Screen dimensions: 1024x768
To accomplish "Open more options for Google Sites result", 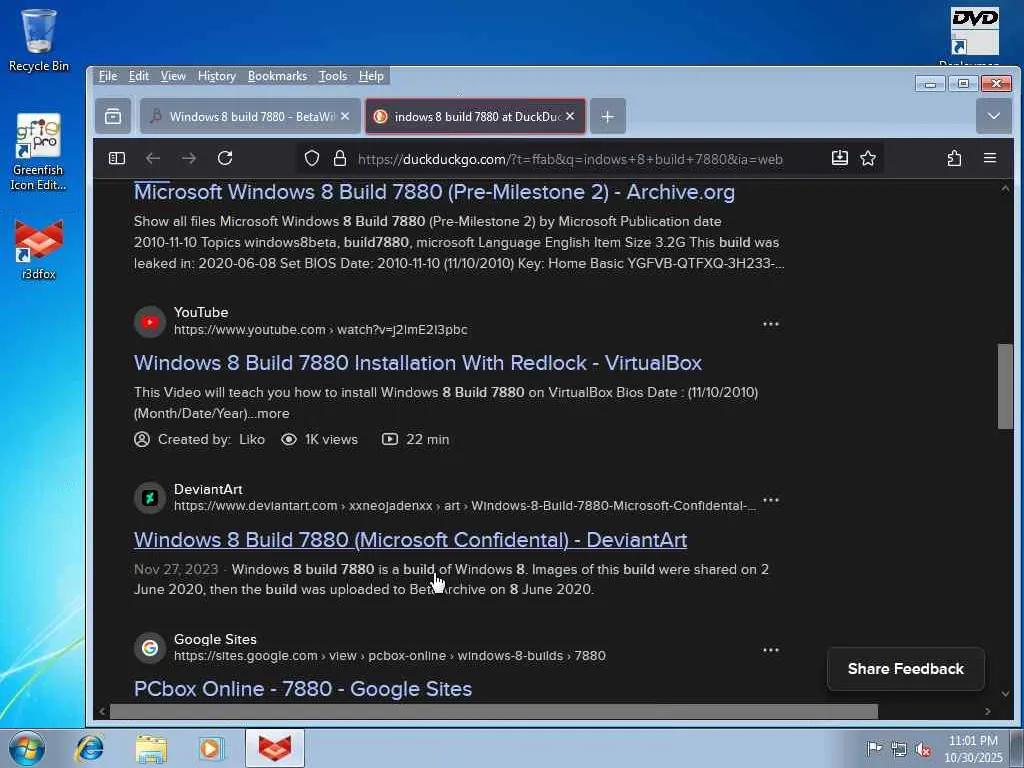I will point(771,650).
